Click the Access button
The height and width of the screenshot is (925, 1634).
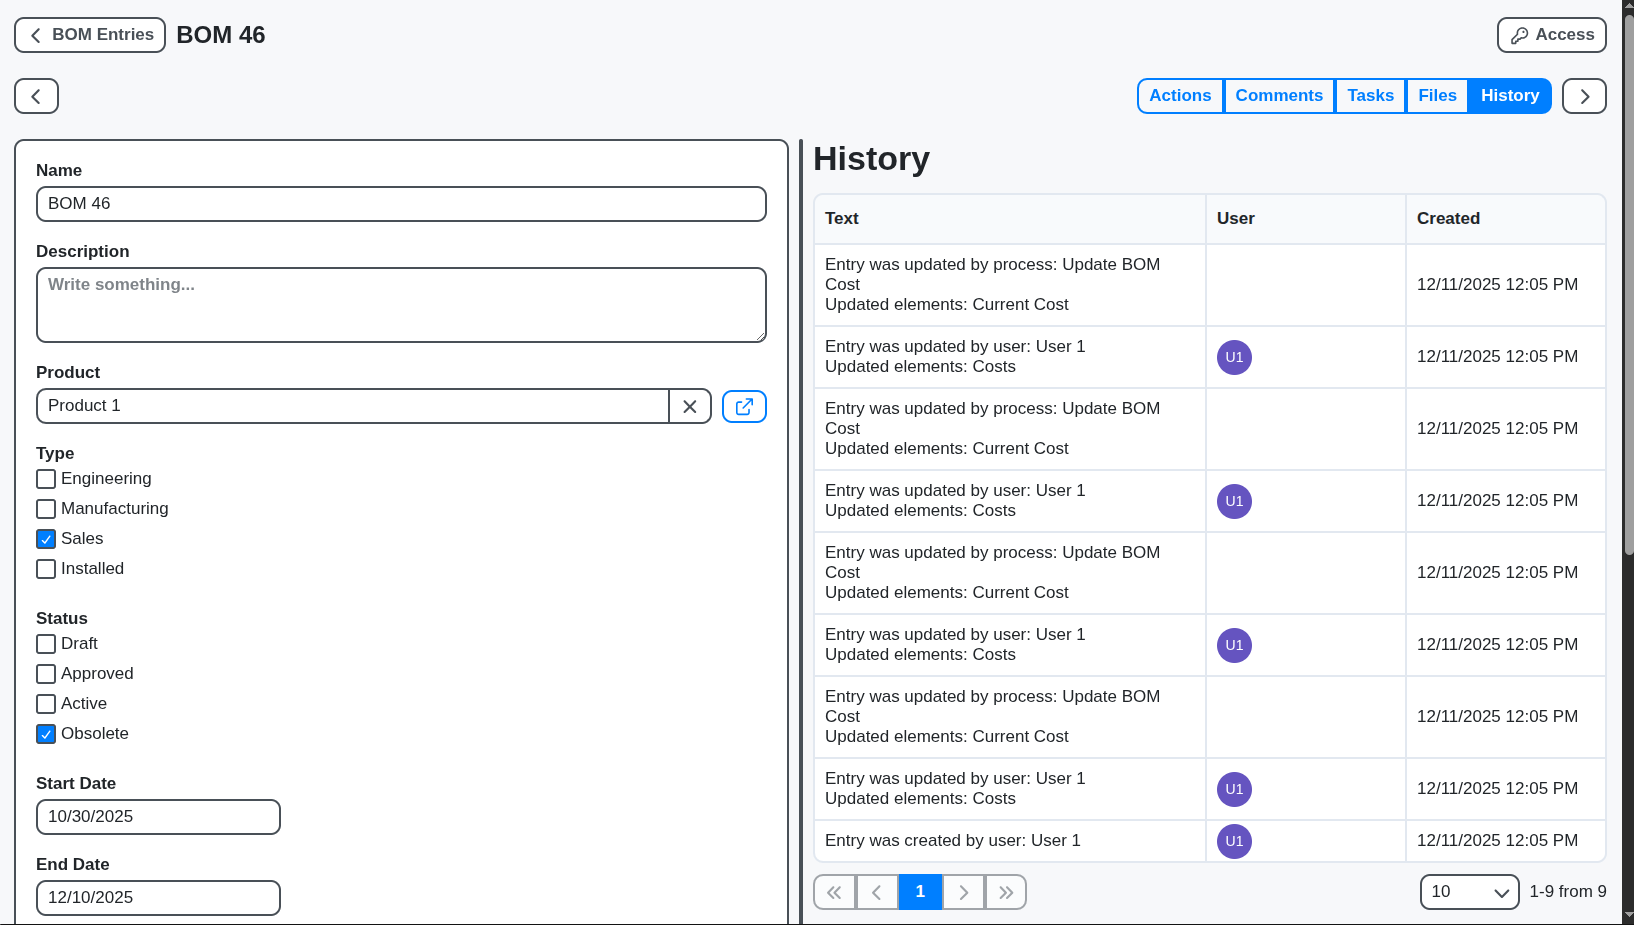pos(1551,34)
